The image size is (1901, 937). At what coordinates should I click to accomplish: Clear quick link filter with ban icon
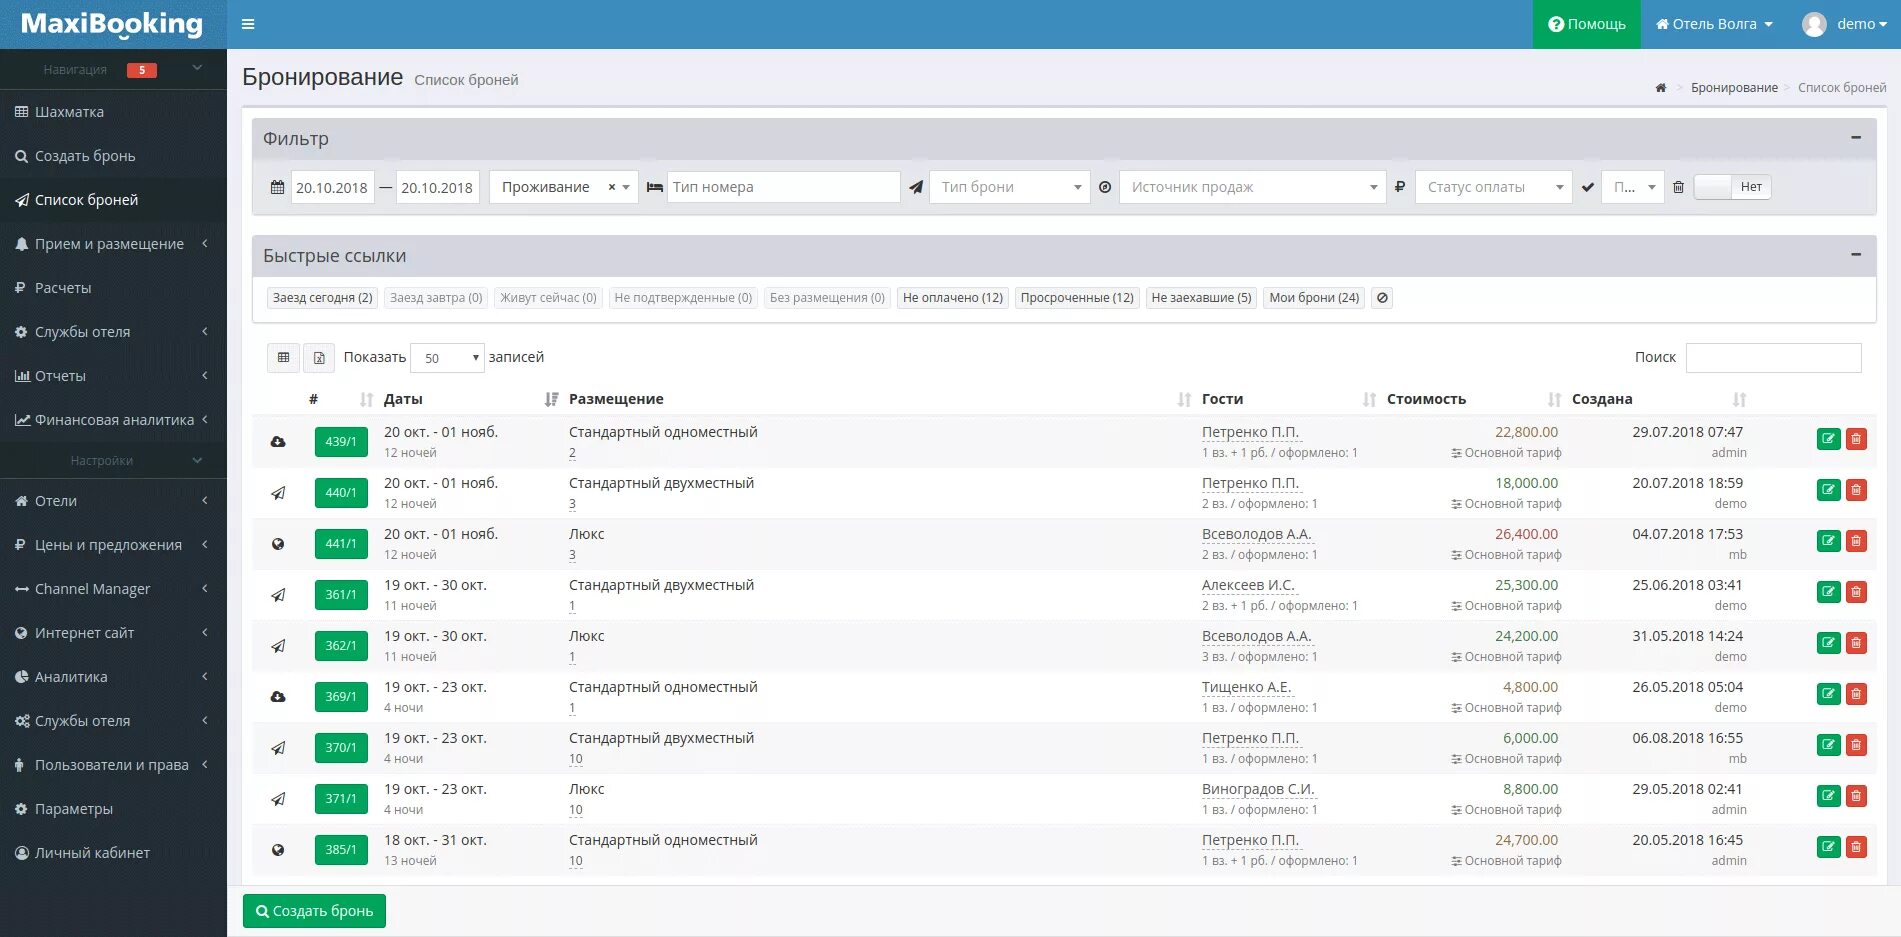[x=1382, y=298]
